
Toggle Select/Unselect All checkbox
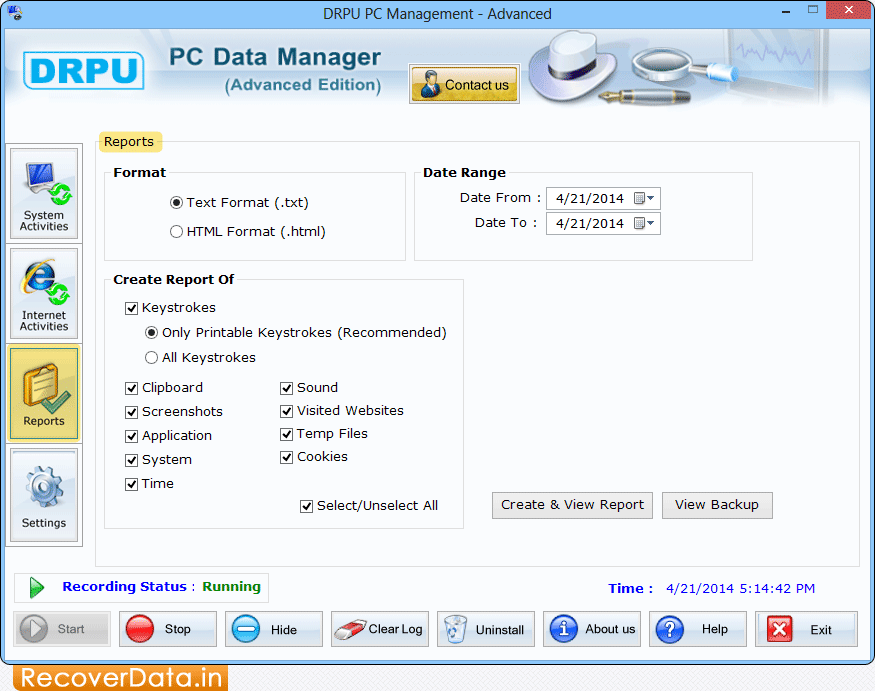[x=306, y=506]
